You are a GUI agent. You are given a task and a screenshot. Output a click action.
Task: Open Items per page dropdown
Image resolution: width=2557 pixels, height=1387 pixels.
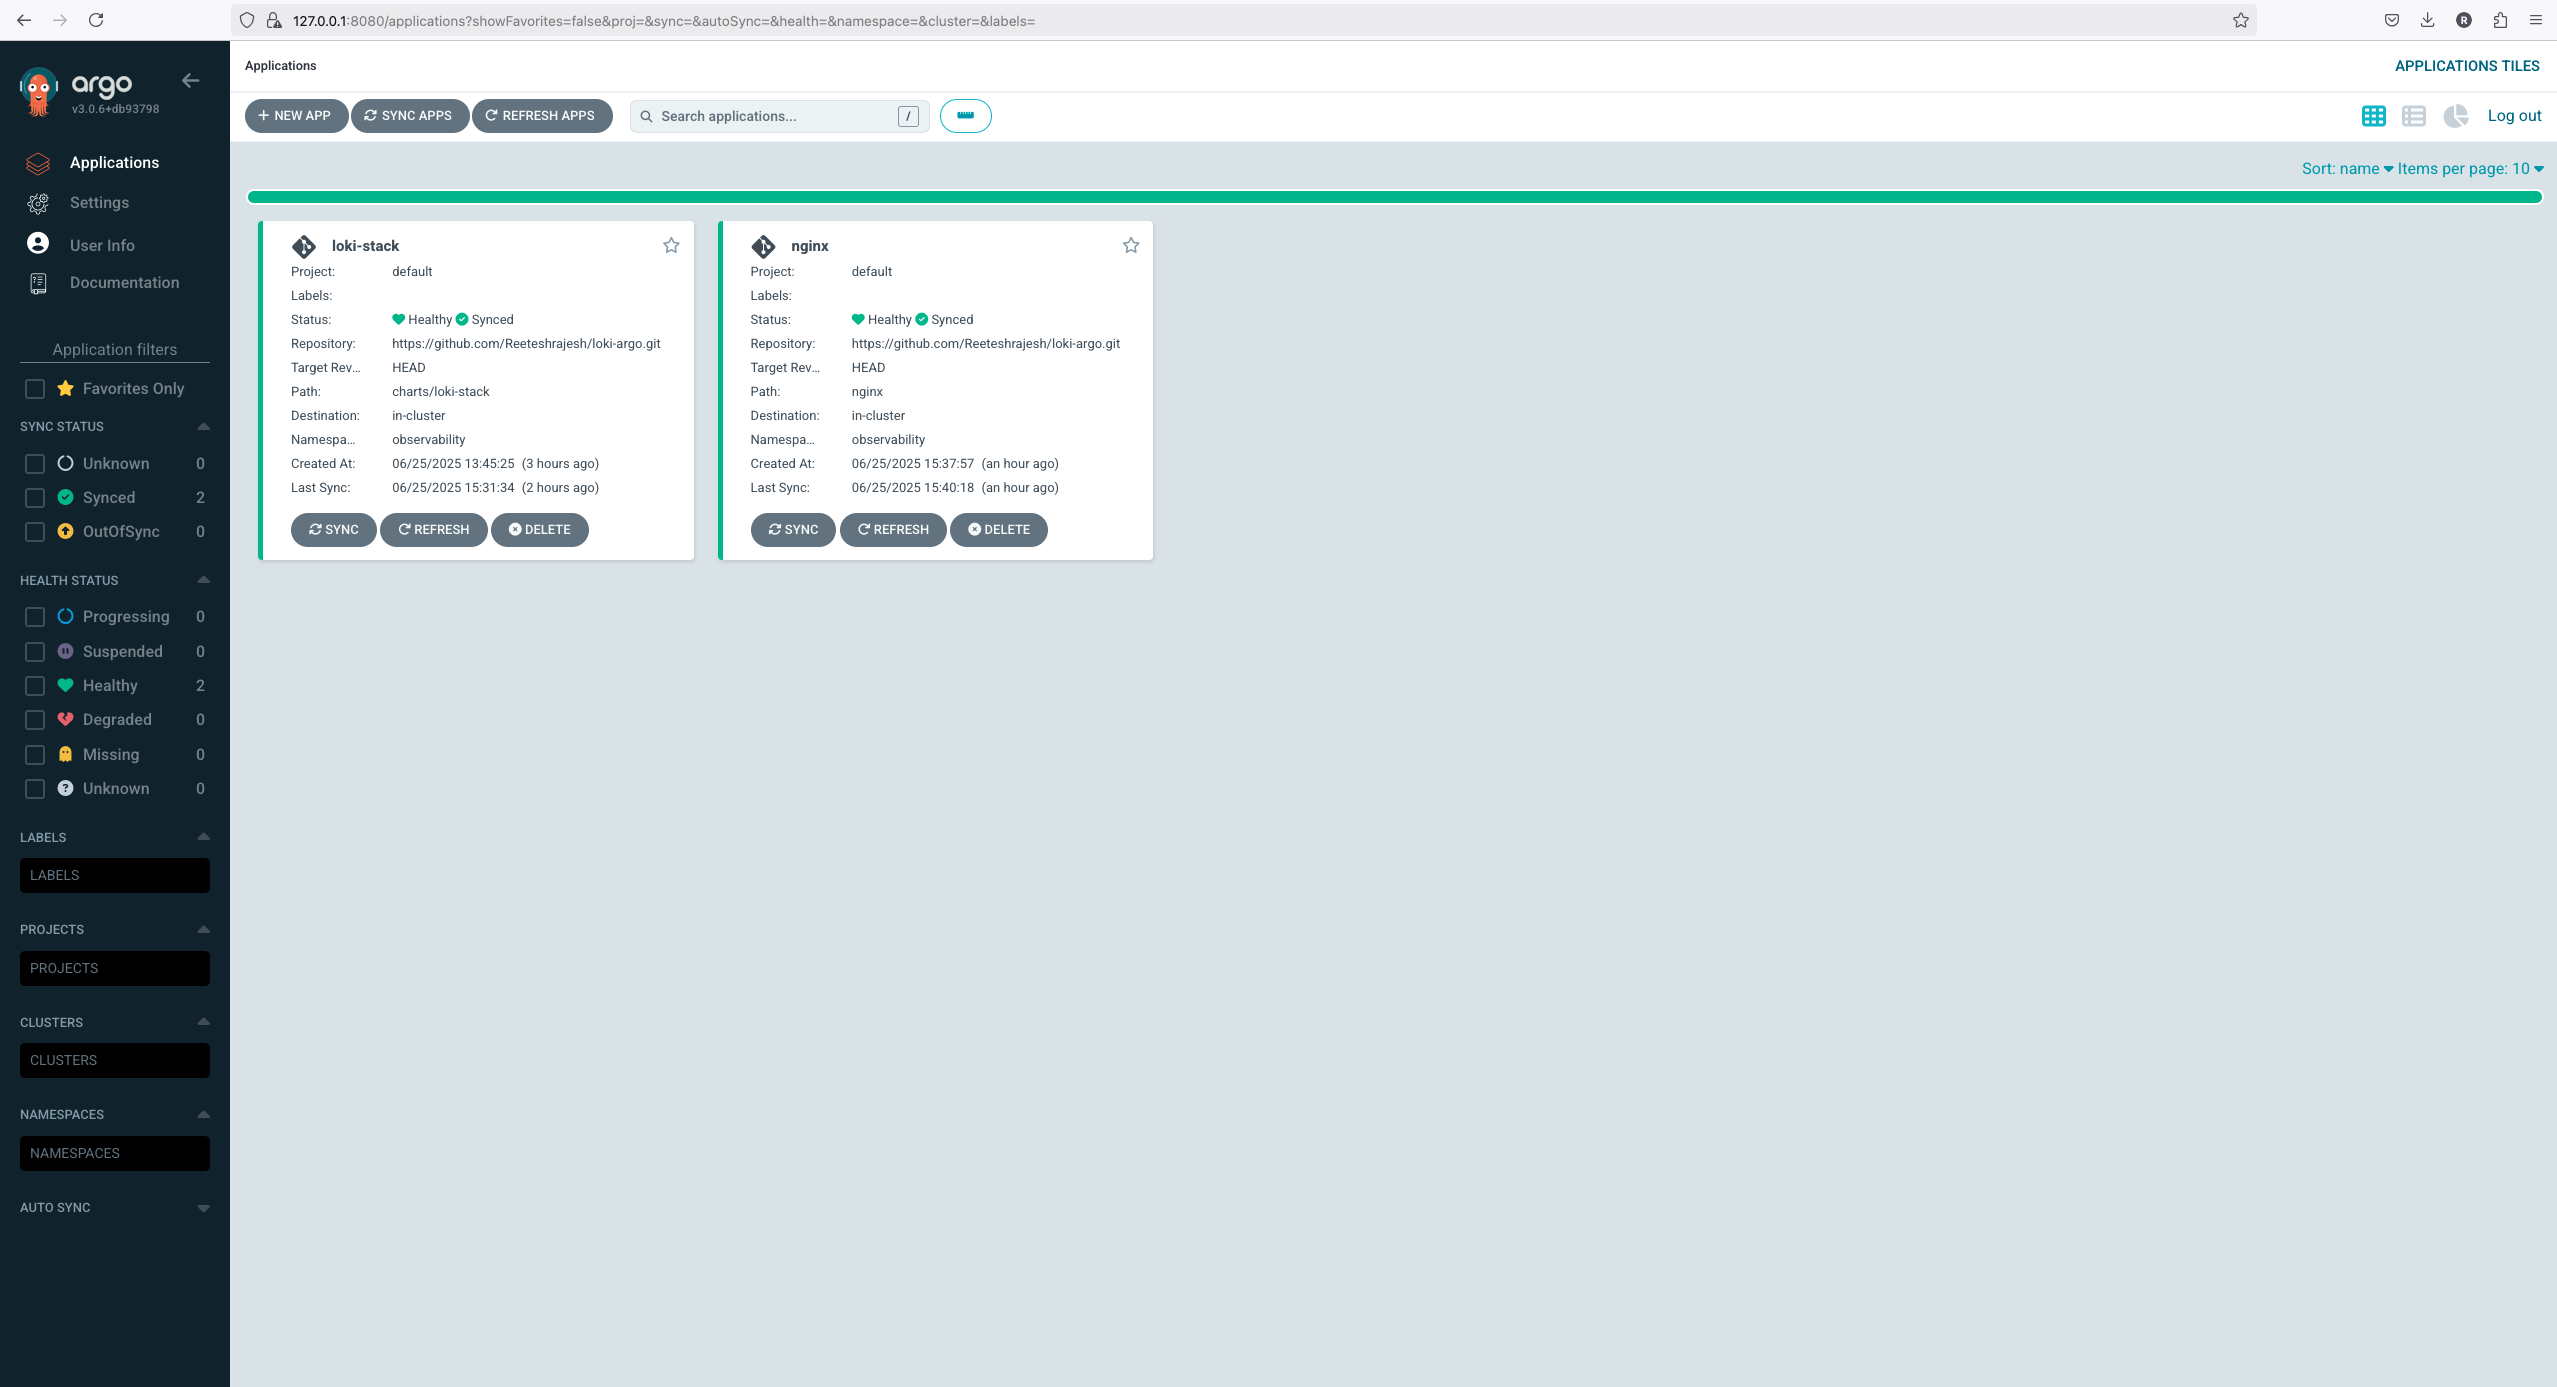[2469, 169]
